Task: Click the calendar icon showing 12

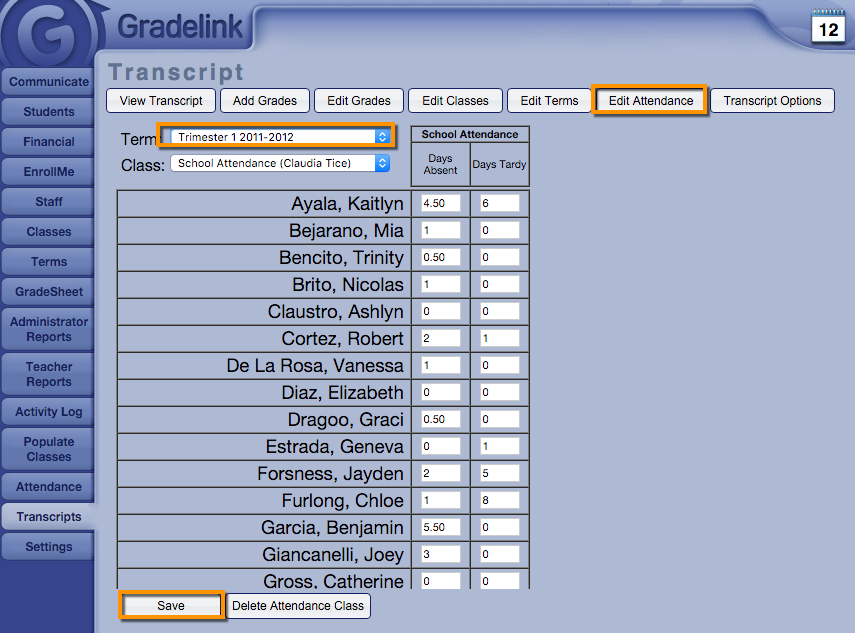Action: pos(828,26)
